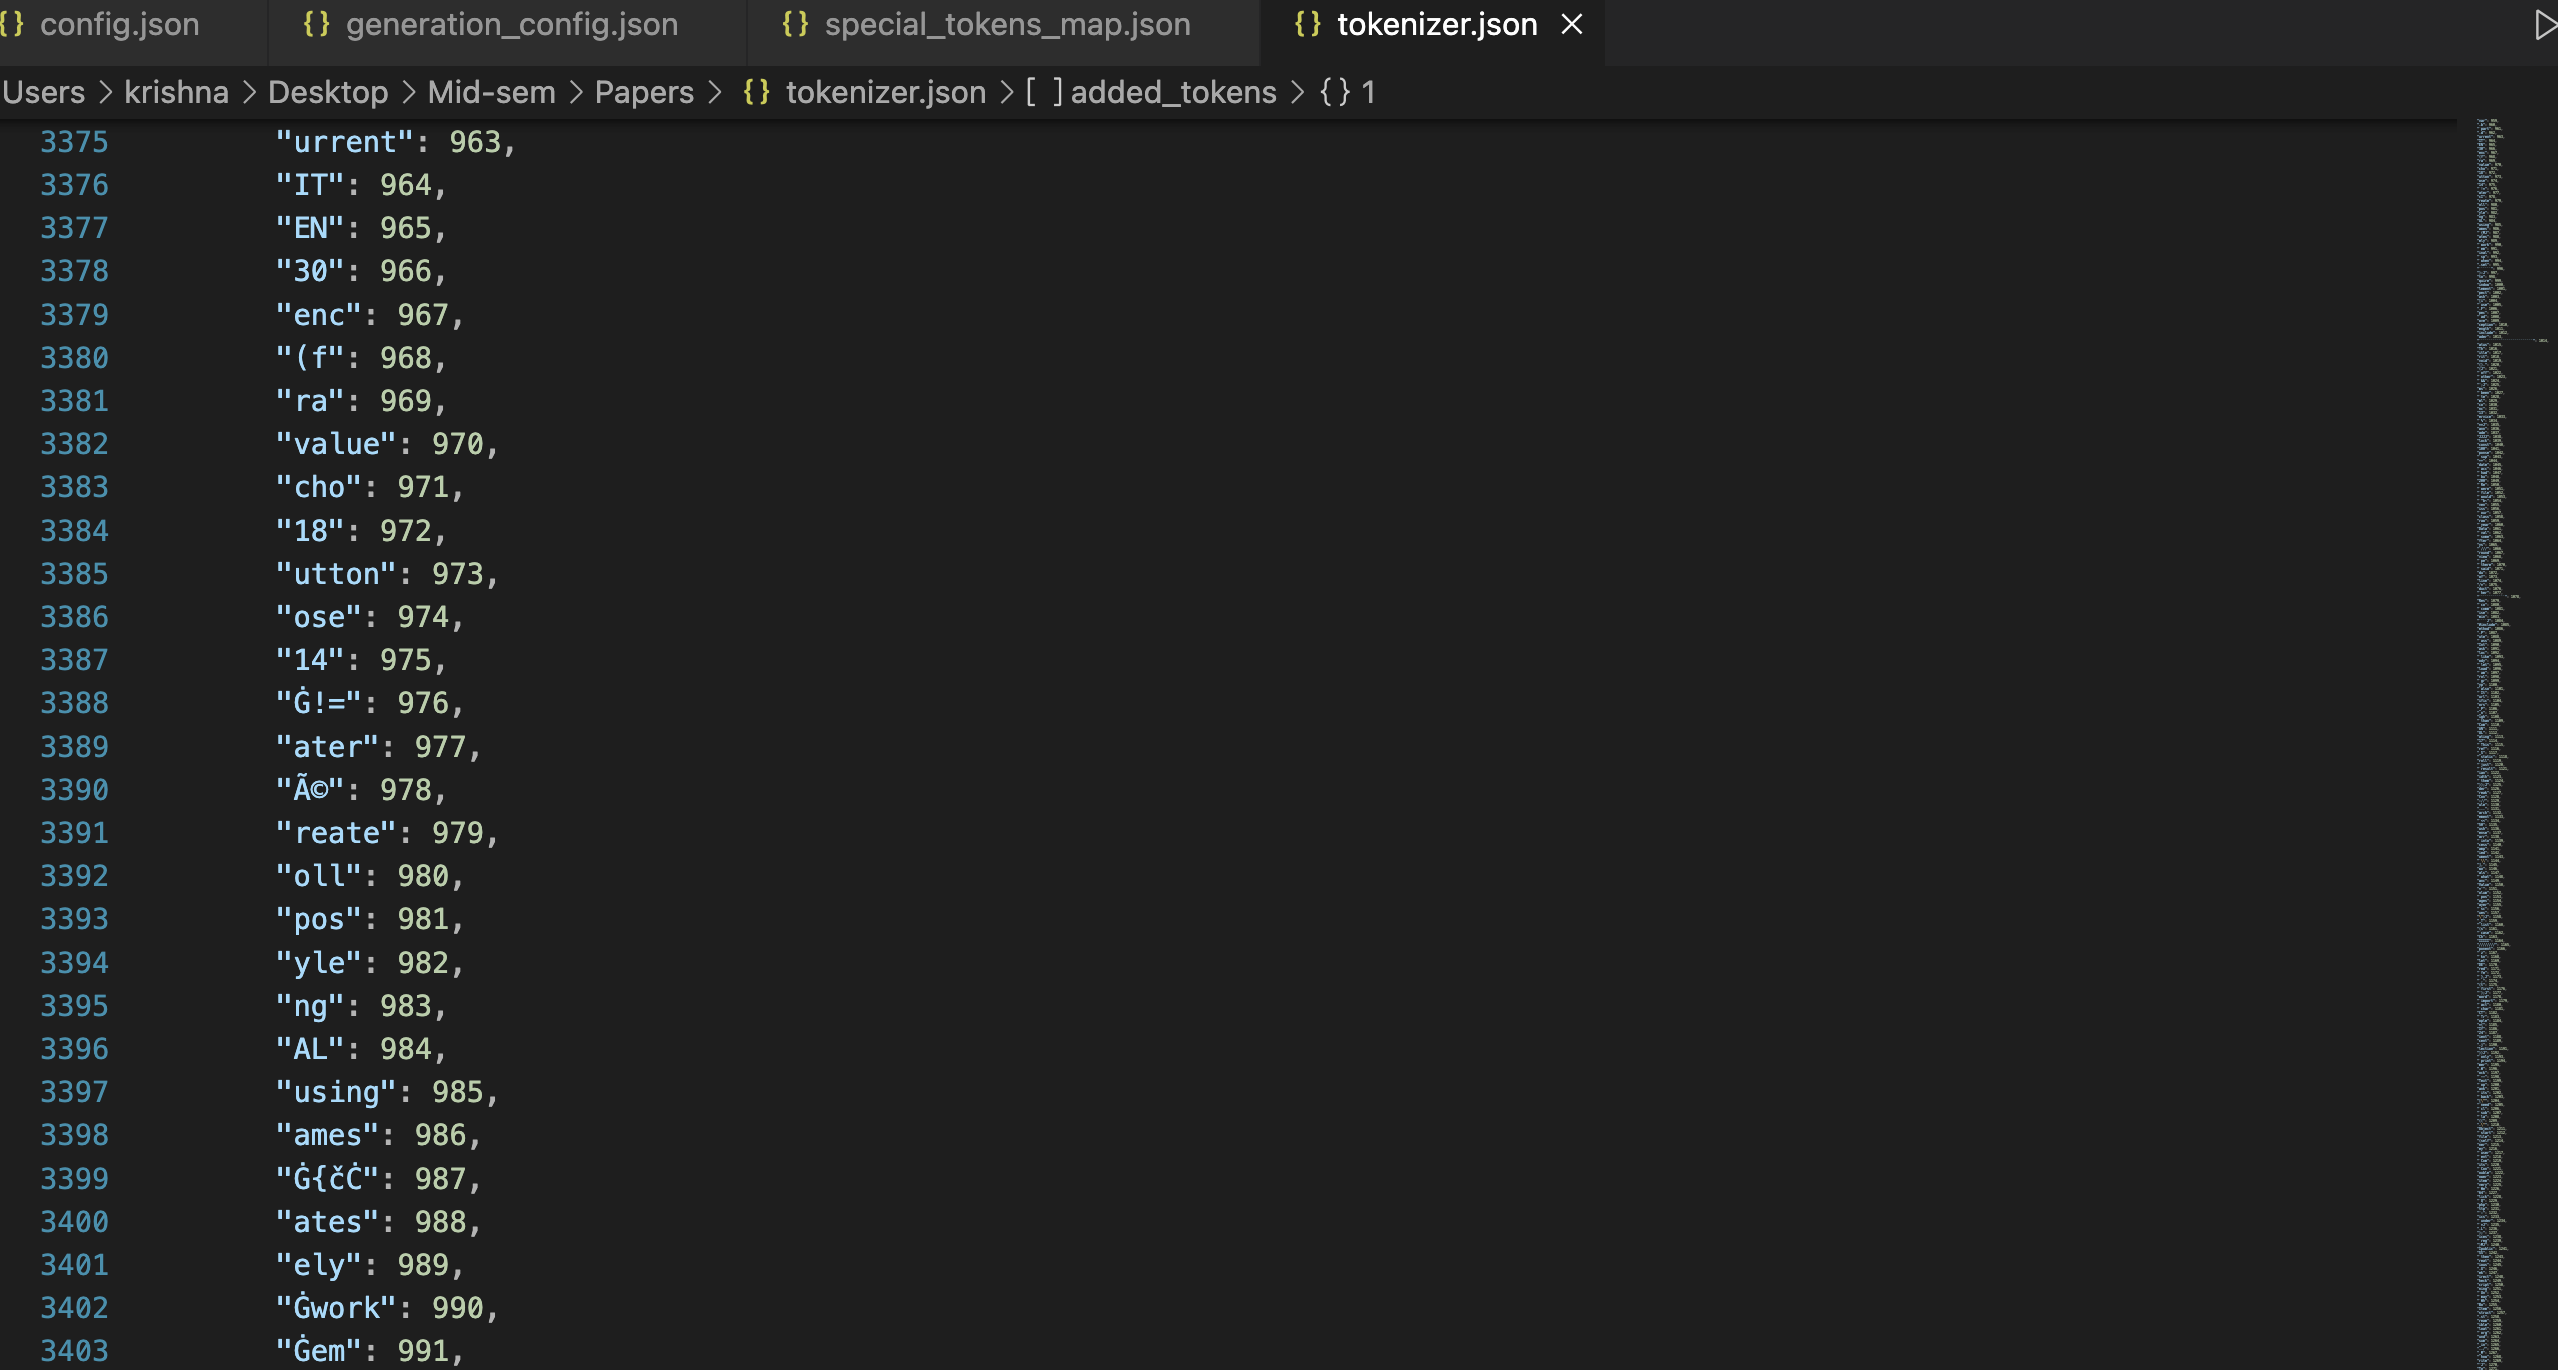Screen dimensions: 2558x1370
Task: Switch to the generation_config.json tab
Action: pyautogui.click(x=510, y=24)
